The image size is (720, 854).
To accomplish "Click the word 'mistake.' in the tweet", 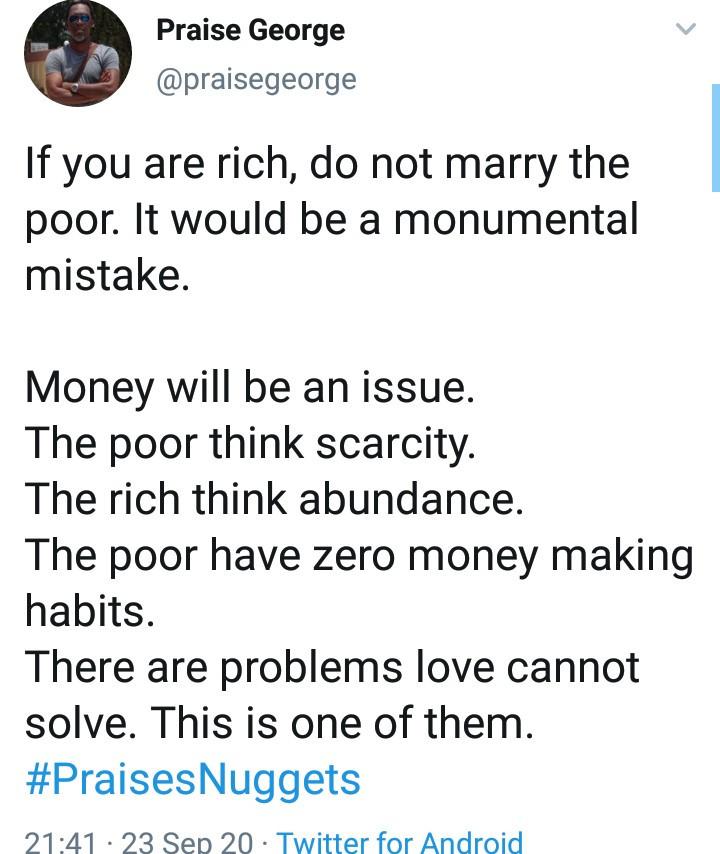I will 107,276.
